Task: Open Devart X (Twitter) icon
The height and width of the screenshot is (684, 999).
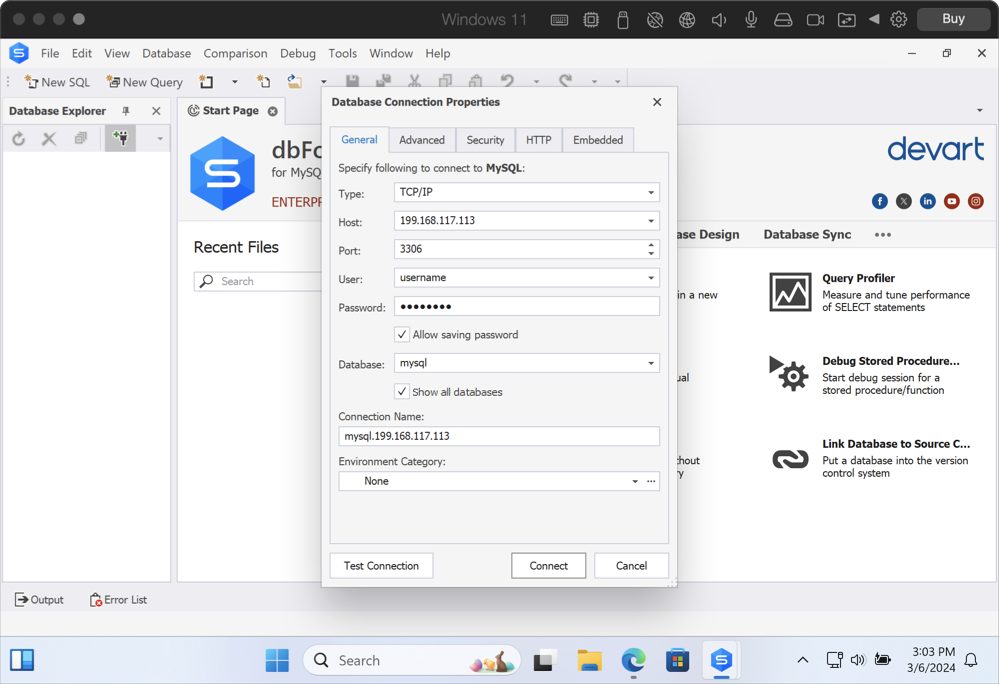Action: click(903, 201)
